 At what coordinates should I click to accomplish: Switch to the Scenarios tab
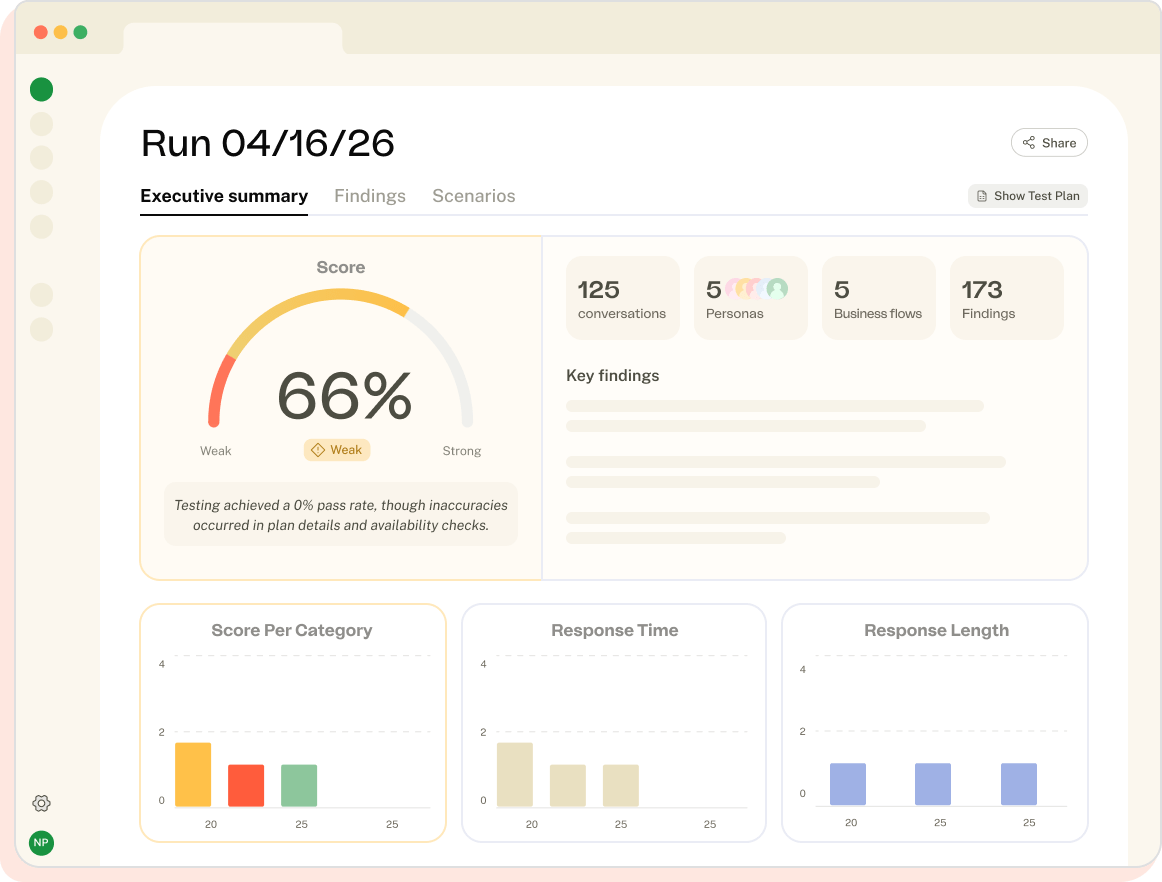tap(474, 196)
